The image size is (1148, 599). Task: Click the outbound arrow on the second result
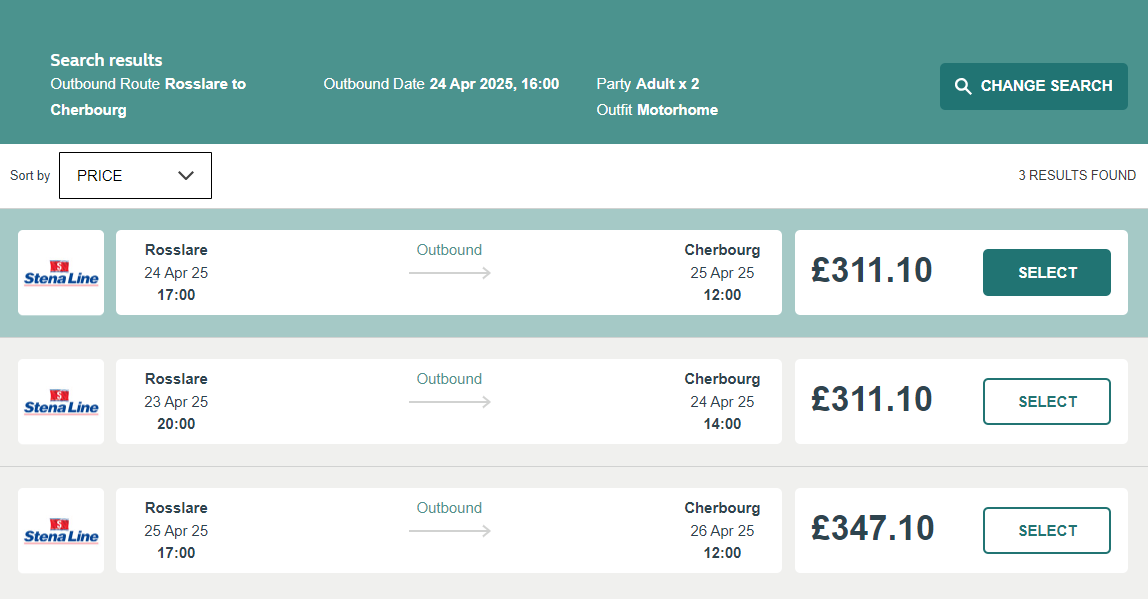coord(449,402)
